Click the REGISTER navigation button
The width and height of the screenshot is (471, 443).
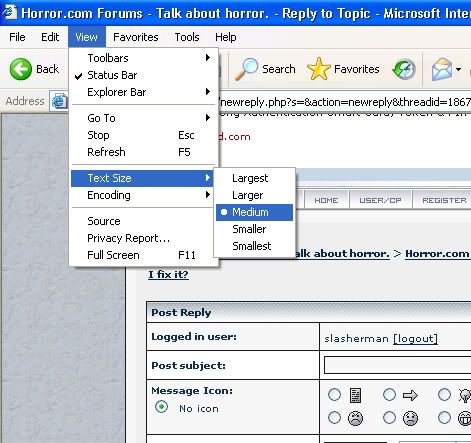442,200
